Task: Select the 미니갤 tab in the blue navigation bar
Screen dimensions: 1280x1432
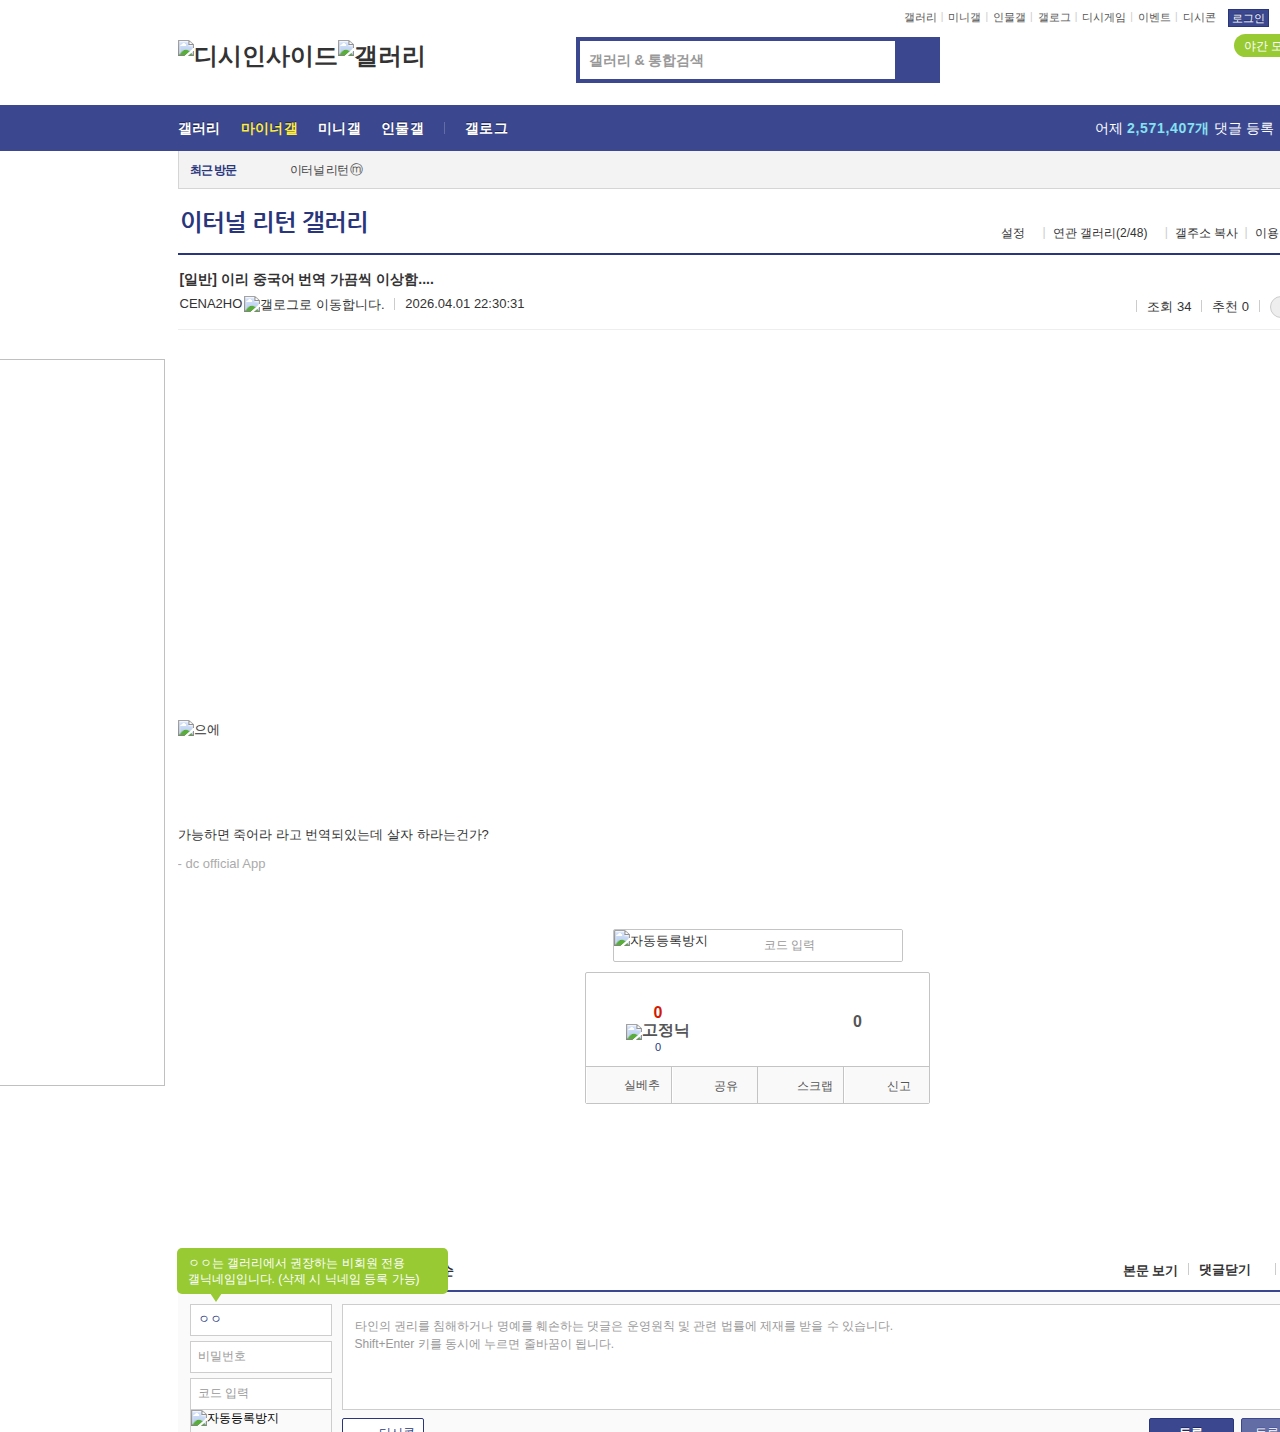Action: 339,128
